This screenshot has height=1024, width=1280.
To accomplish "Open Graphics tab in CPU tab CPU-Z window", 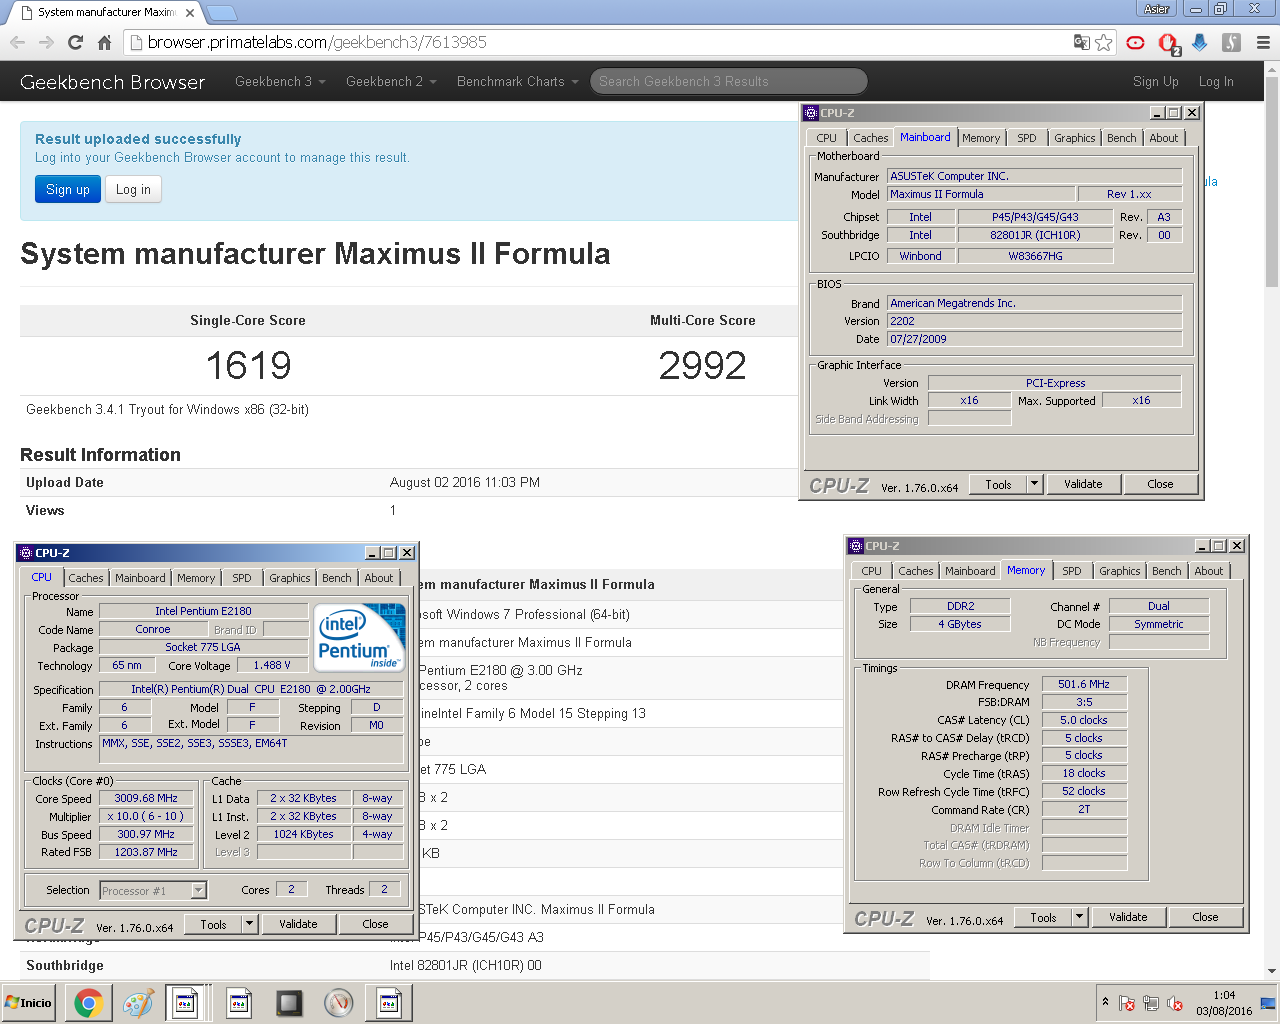I will [290, 578].
